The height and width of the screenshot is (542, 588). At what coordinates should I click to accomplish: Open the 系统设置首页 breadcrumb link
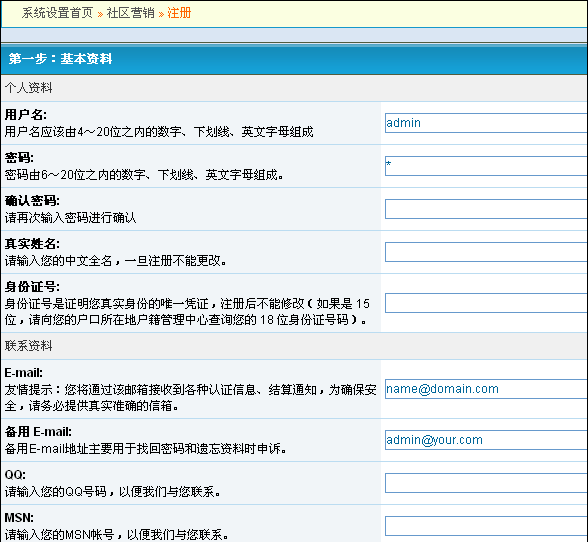point(57,13)
